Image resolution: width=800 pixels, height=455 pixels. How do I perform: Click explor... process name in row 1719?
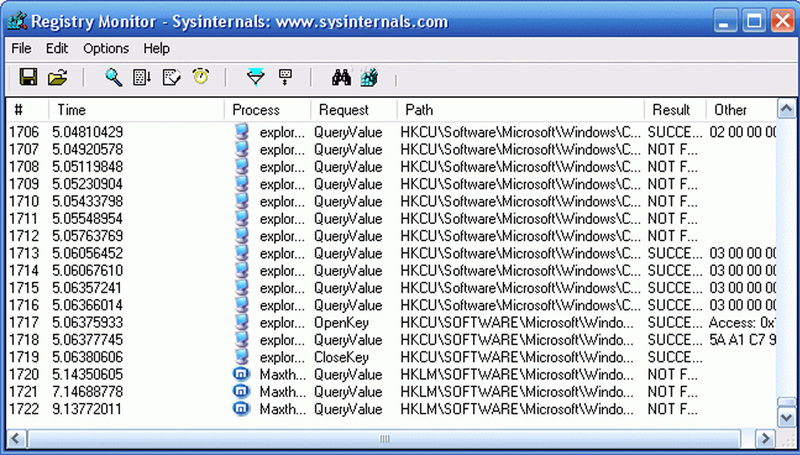pyautogui.click(x=283, y=358)
